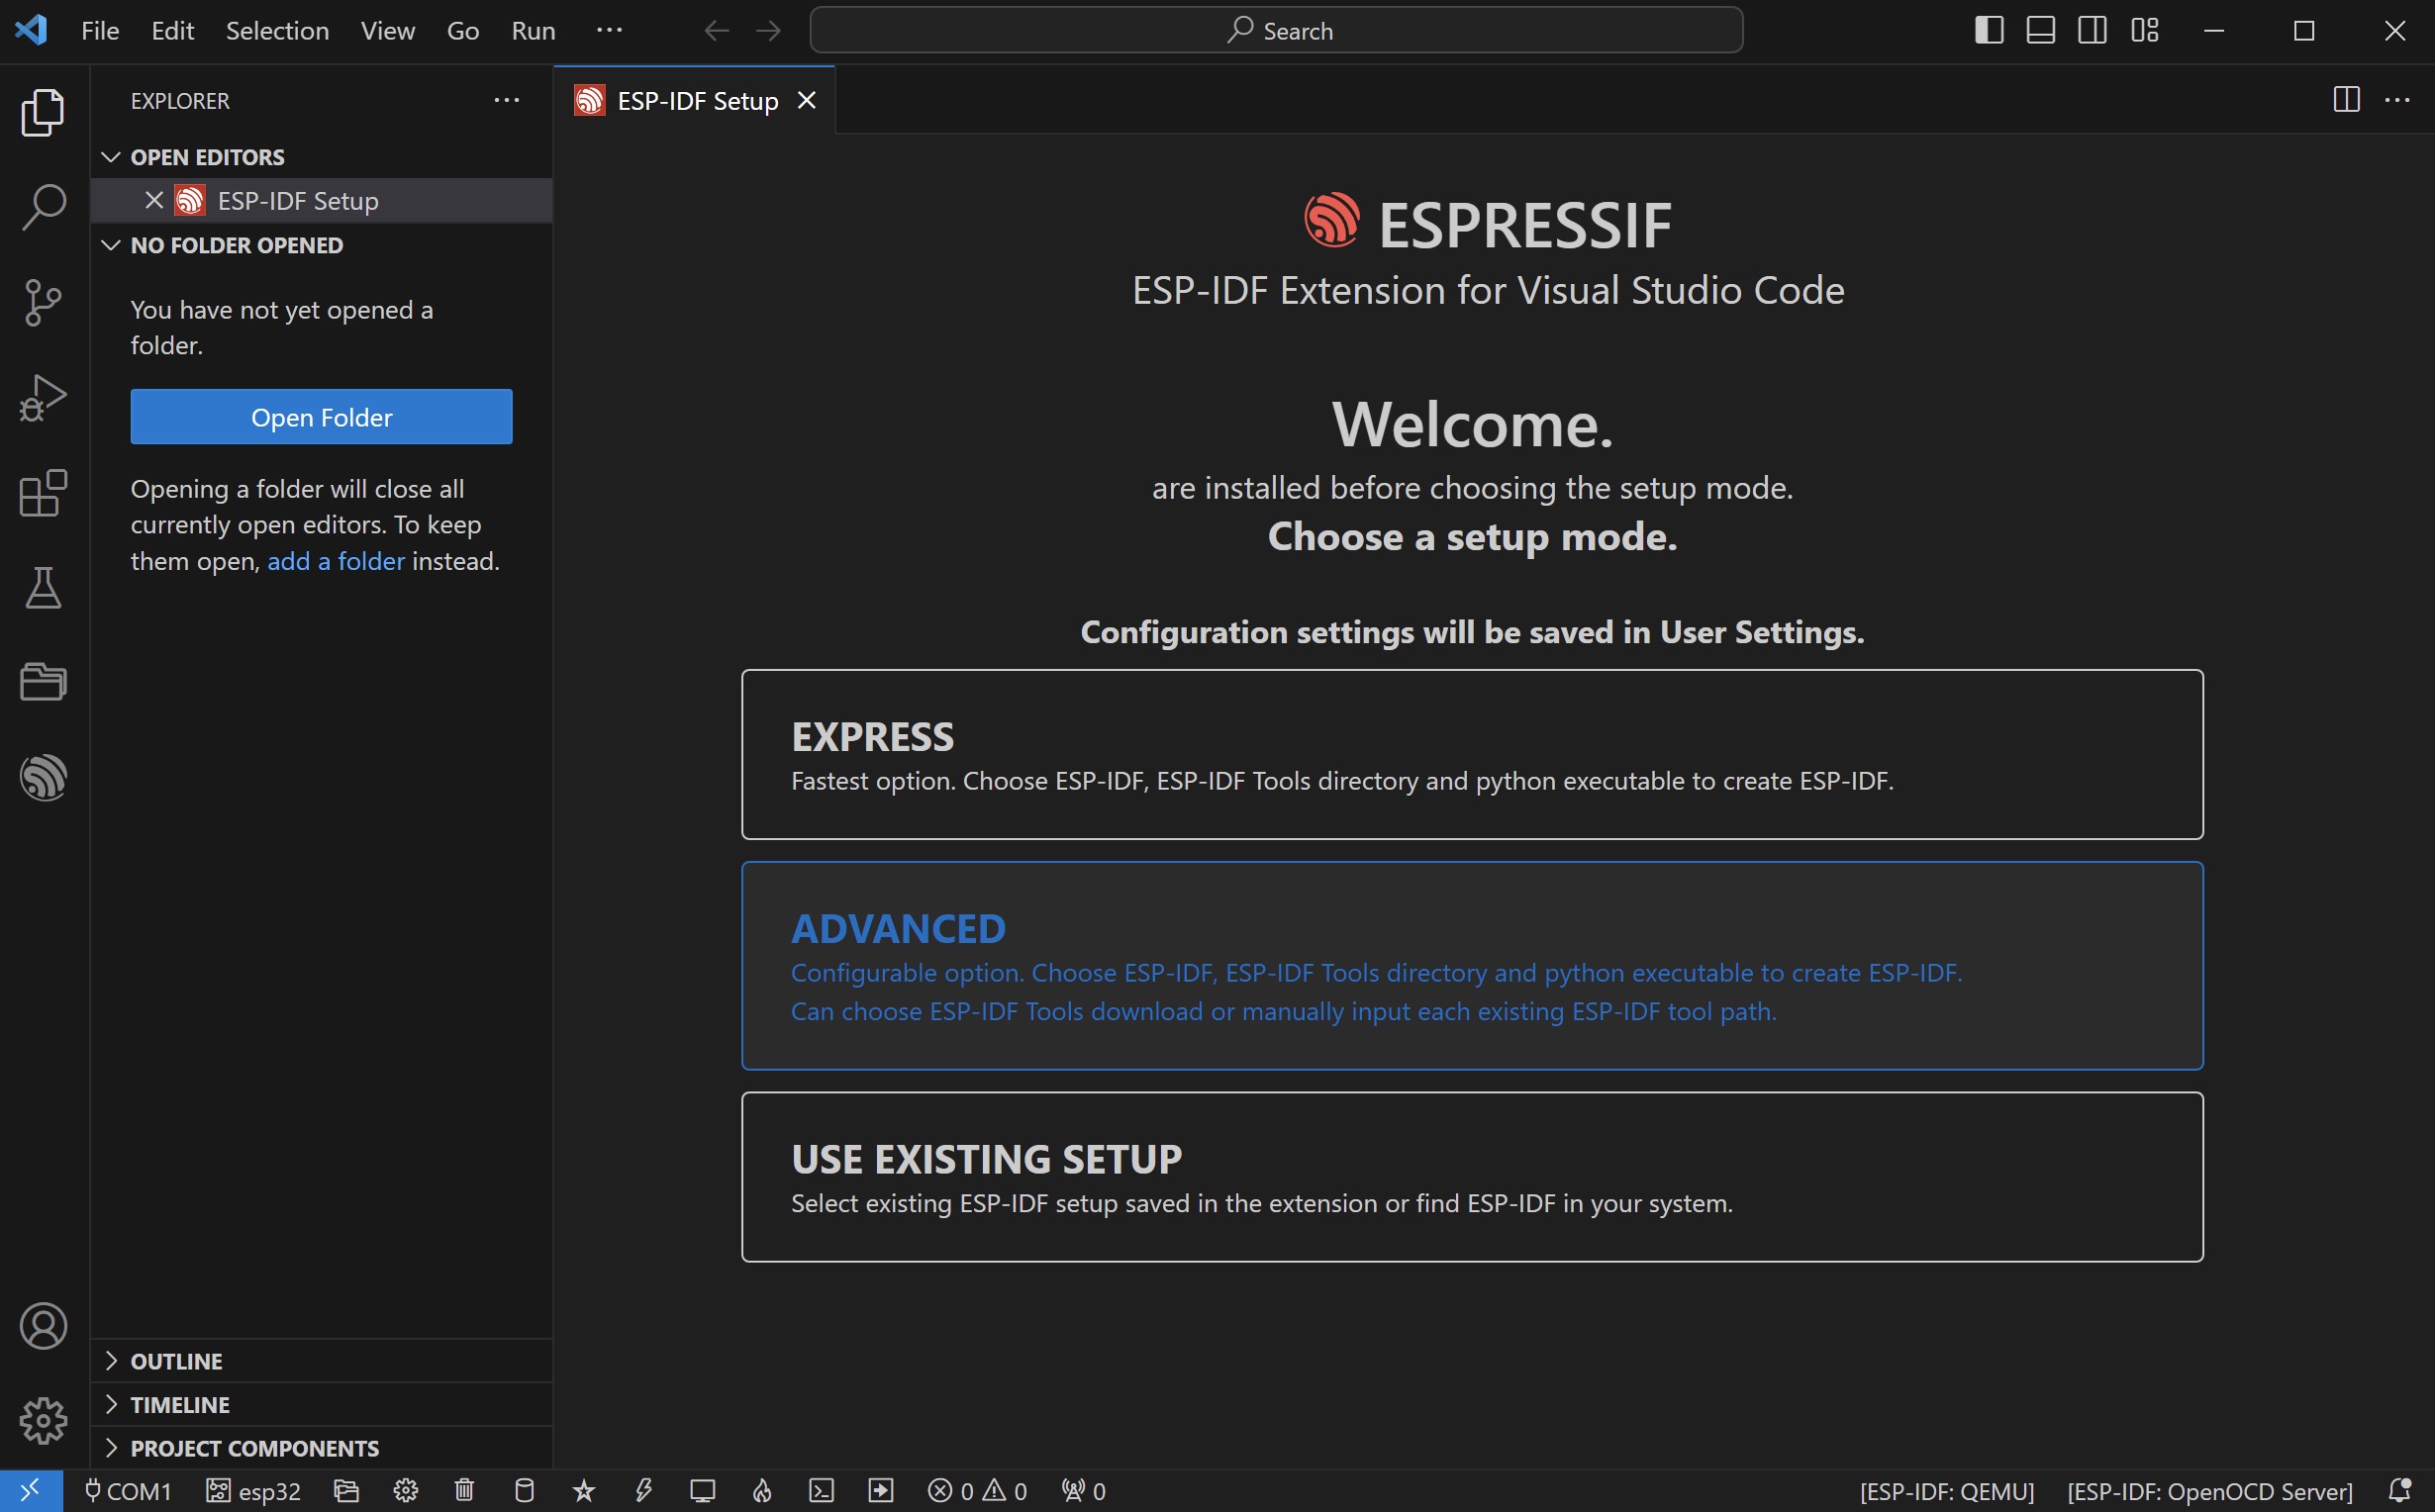The height and width of the screenshot is (1512, 2435).
Task: Open the Manage gear in activity bar
Action: click(43, 1420)
